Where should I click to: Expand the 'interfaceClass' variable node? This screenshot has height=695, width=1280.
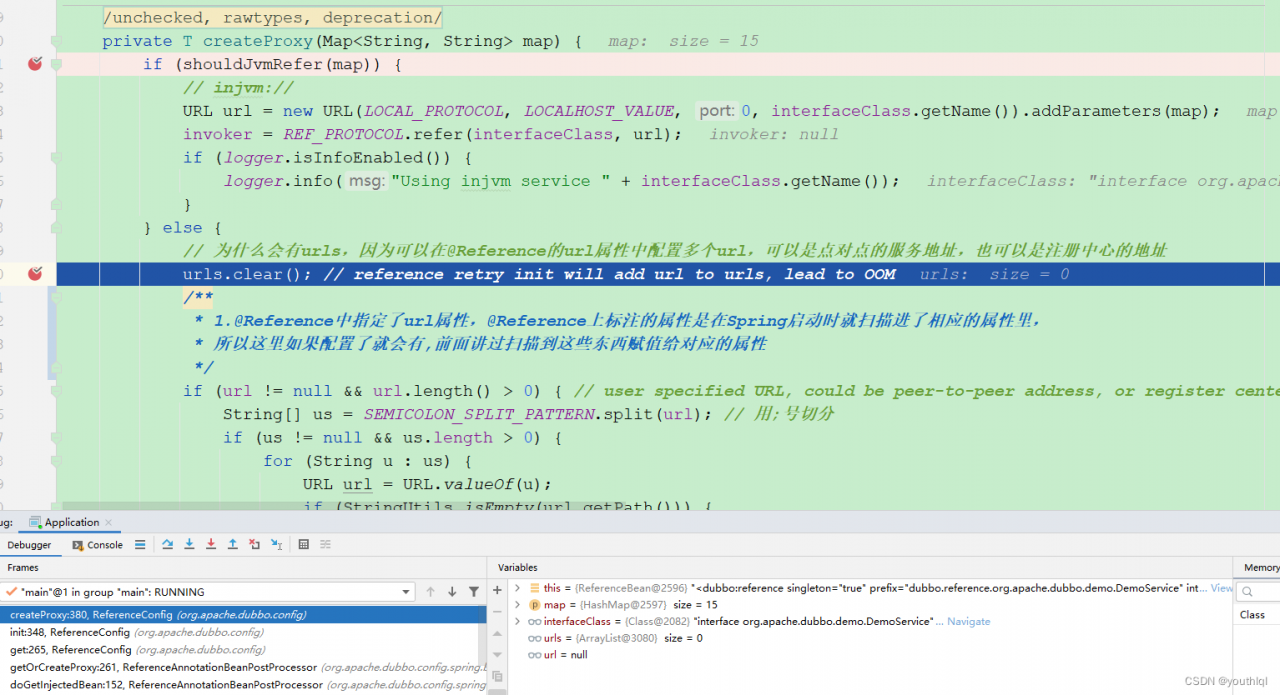pyautogui.click(x=517, y=621)
